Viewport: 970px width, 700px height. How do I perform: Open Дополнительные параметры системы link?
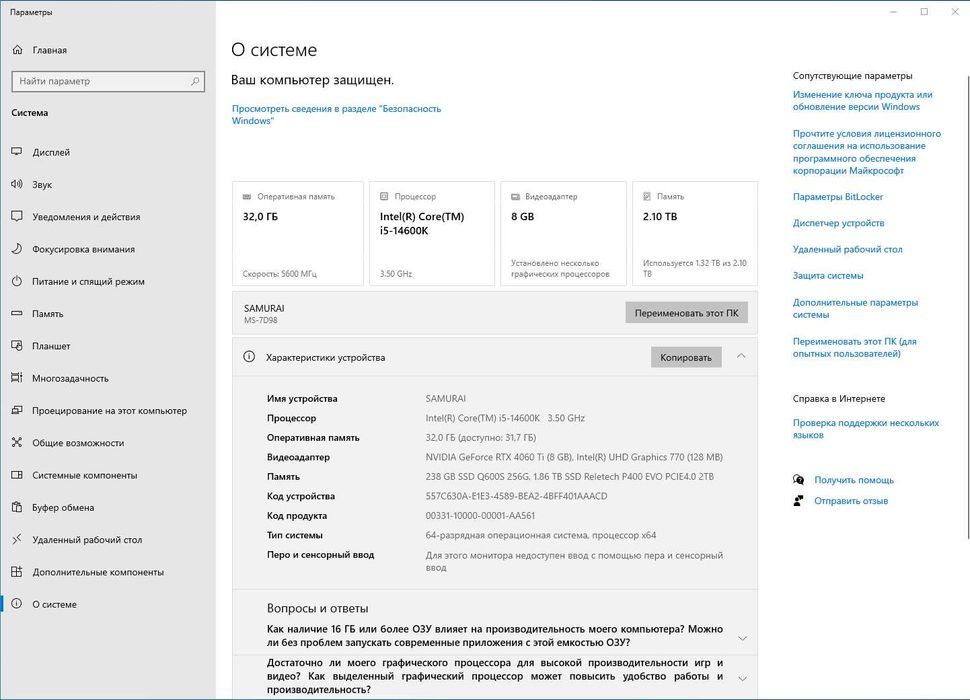click(x=855, y=309)
